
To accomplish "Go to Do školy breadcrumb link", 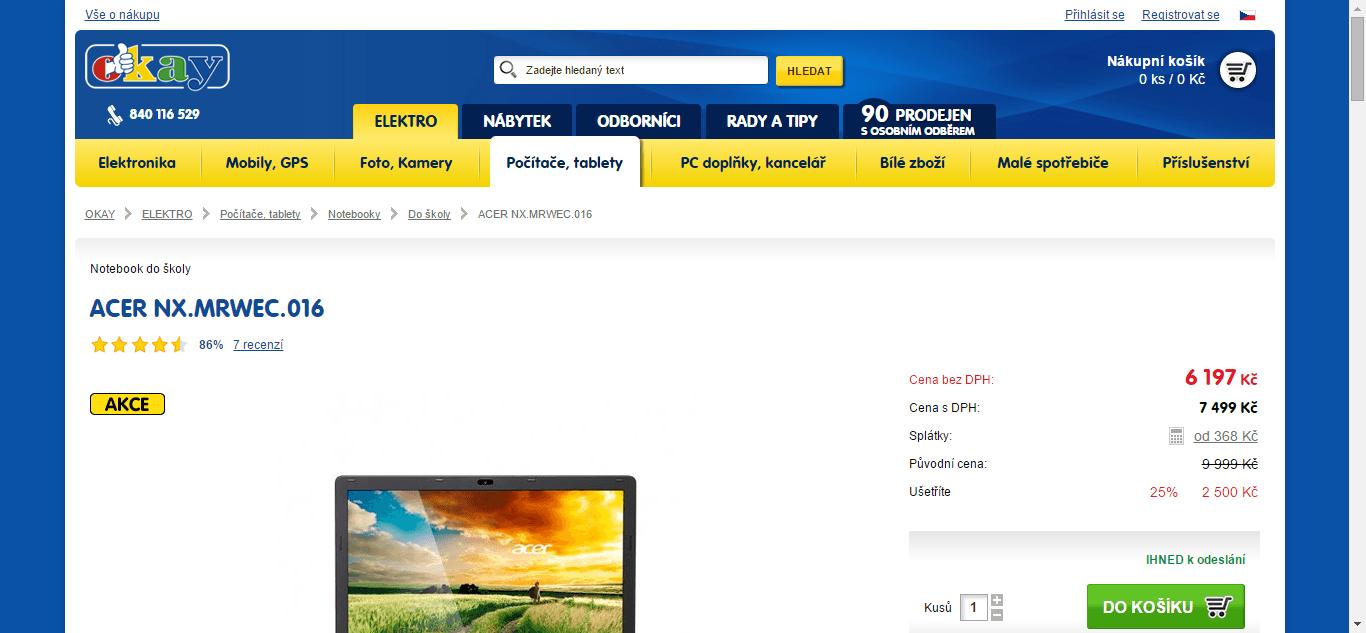I will 429,214.
